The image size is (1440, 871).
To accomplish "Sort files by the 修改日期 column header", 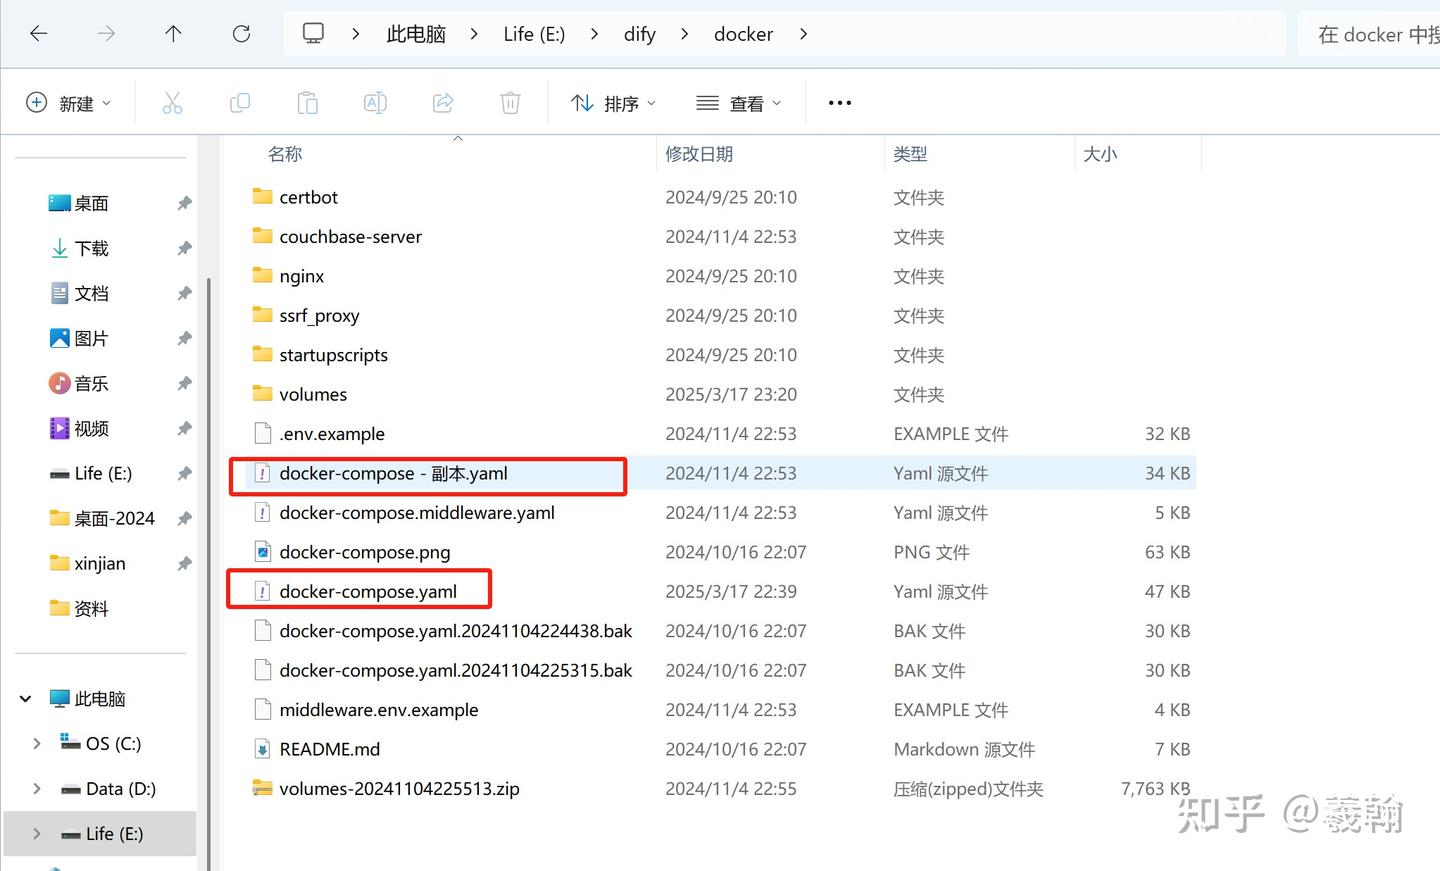I will pos(699,153).
